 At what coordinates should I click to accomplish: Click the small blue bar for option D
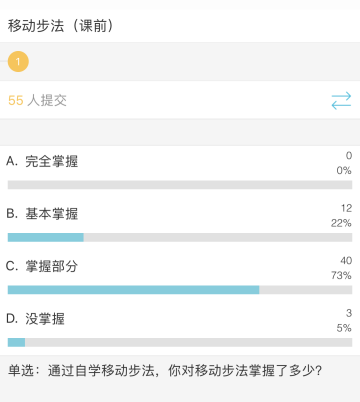[x=16, y=342]
